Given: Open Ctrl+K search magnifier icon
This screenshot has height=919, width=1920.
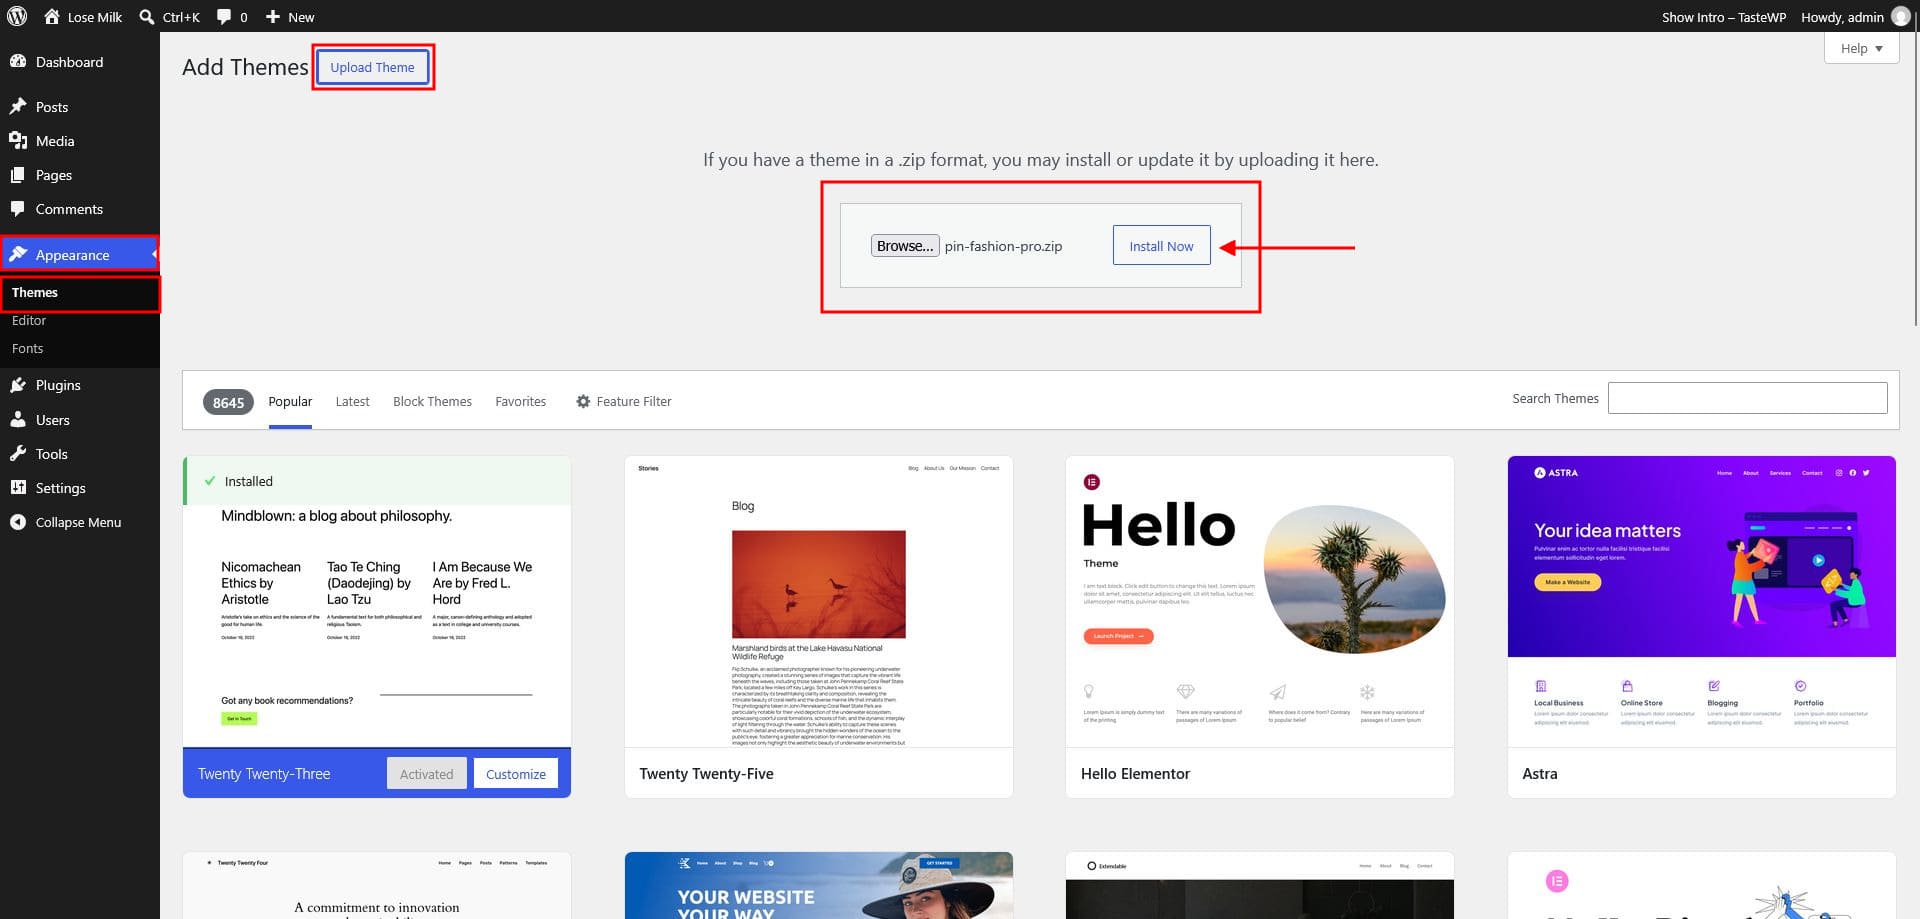Looking at the screenshot, I should [147, 16].
